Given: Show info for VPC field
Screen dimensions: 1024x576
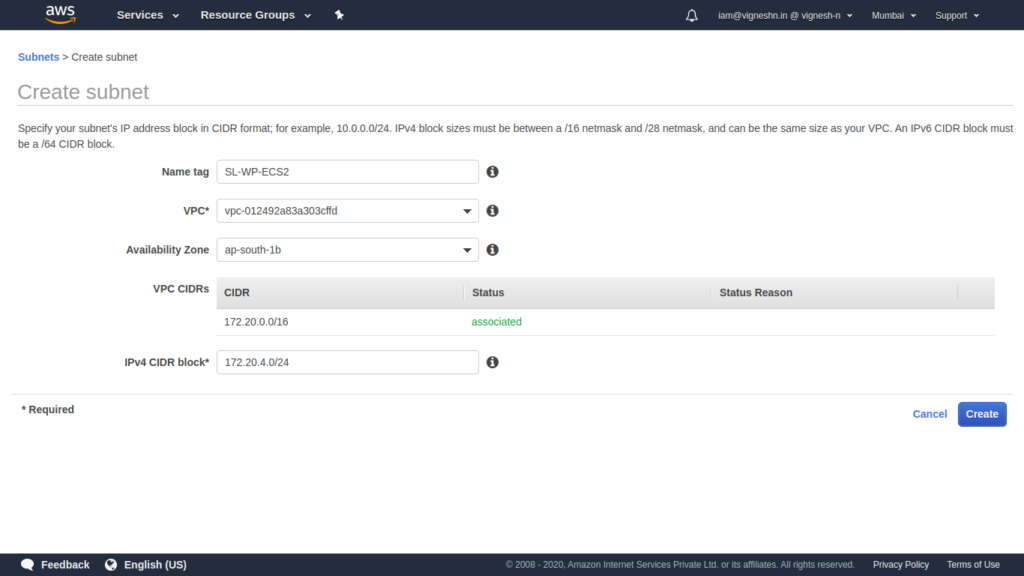Looking at the screenshot, I should [x=492, y=211].
